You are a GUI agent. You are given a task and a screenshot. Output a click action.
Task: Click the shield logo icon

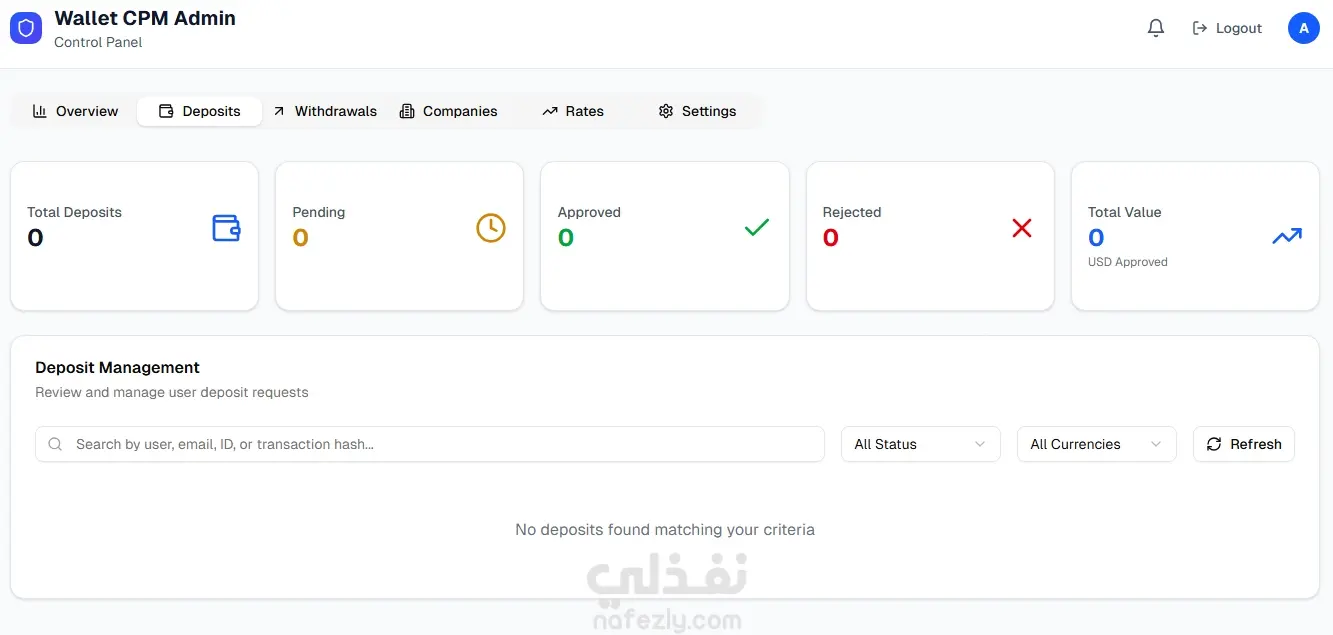point(26,28)
